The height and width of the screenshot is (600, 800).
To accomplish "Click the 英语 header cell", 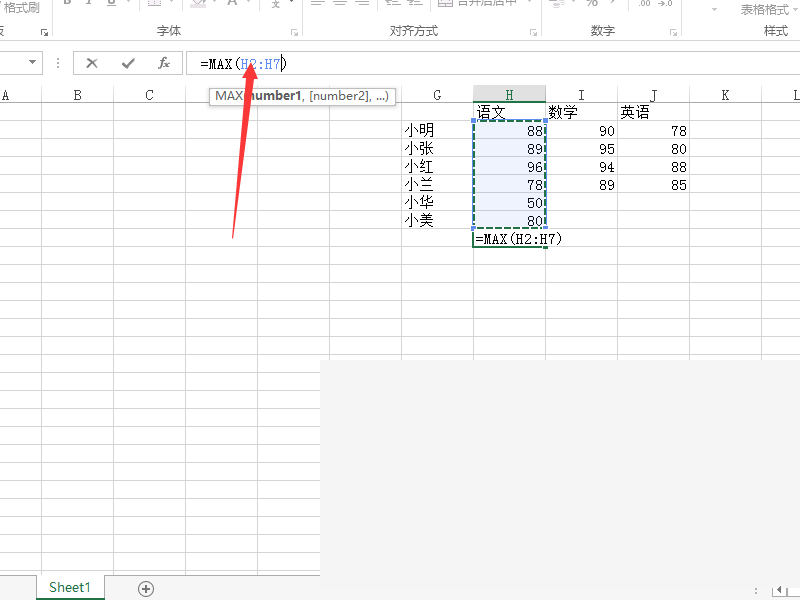I will tap(654, 112).
